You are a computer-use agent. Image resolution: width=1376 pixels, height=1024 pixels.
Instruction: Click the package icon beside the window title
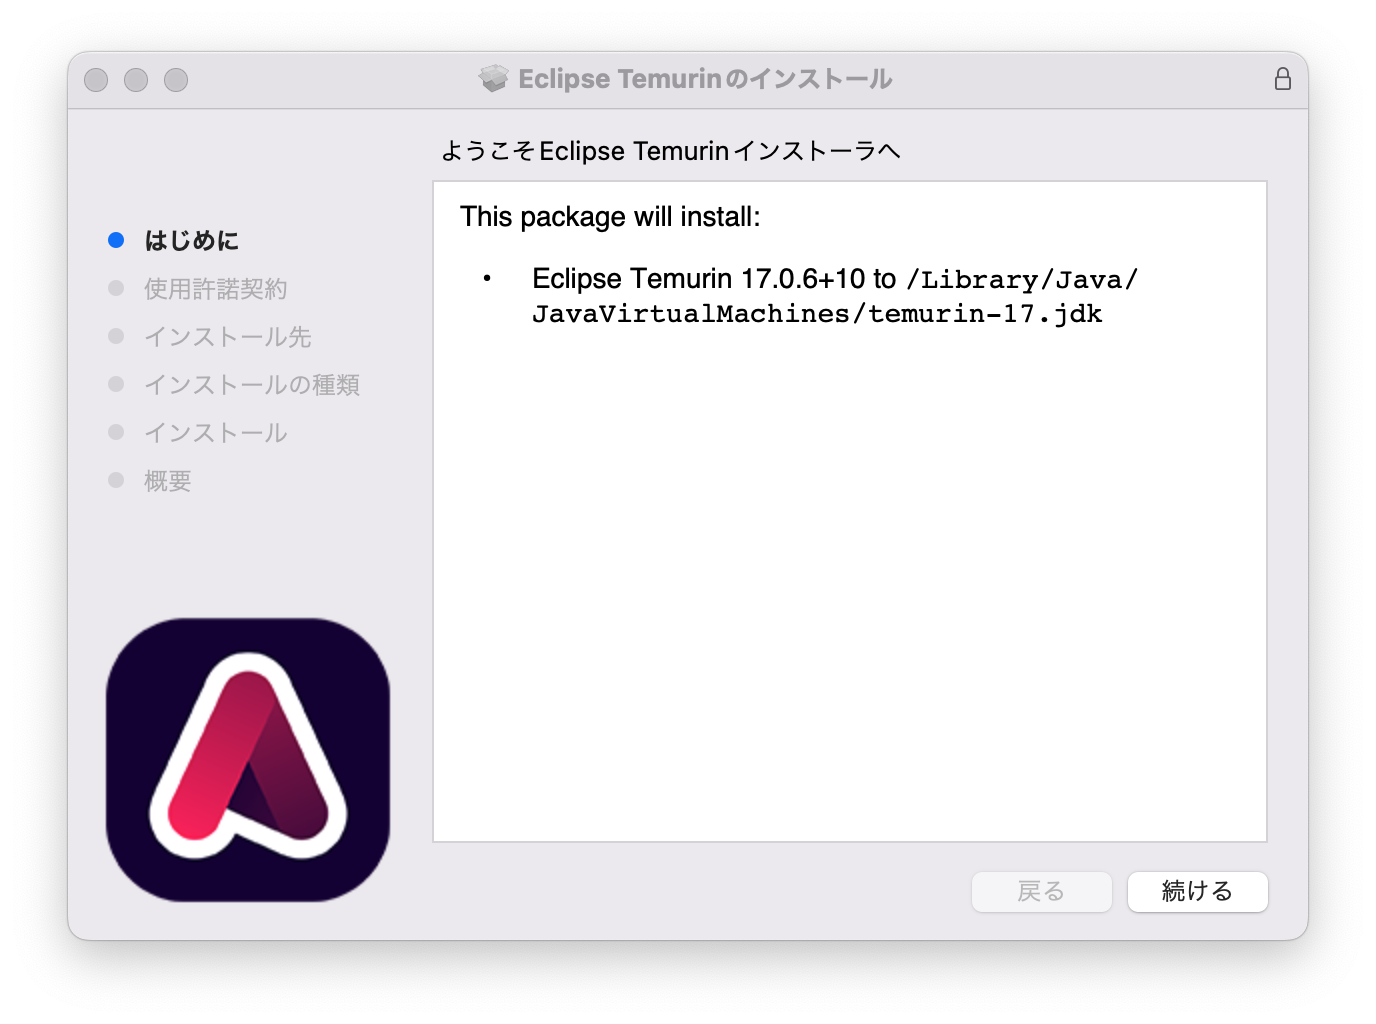click(x=494, y=78)
